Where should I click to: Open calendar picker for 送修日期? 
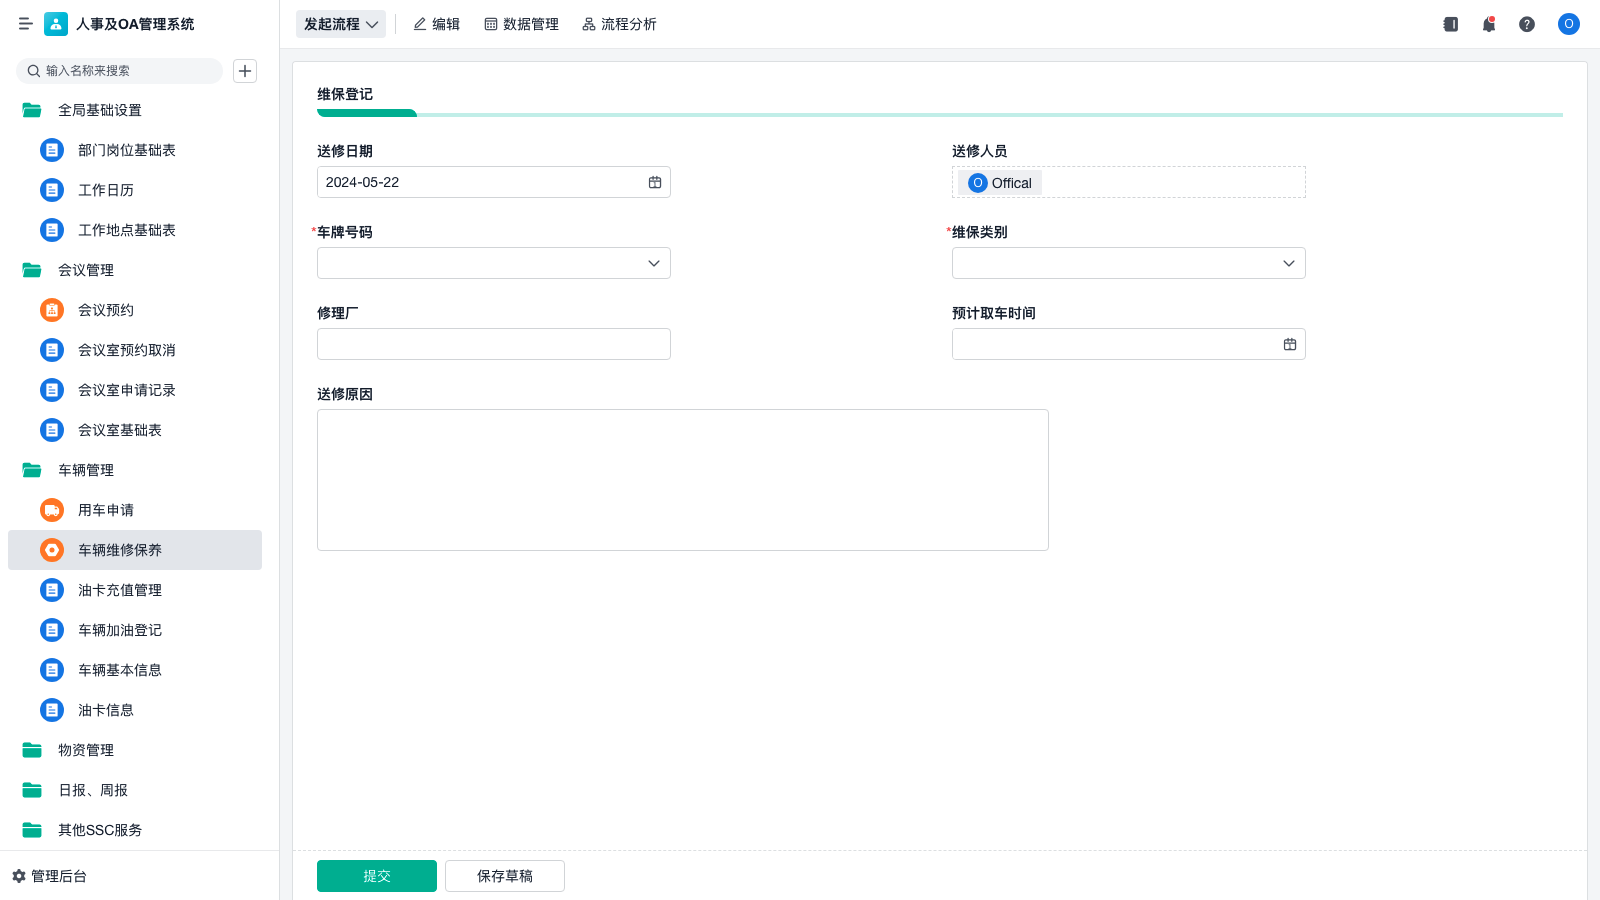(x=655, y=182)
